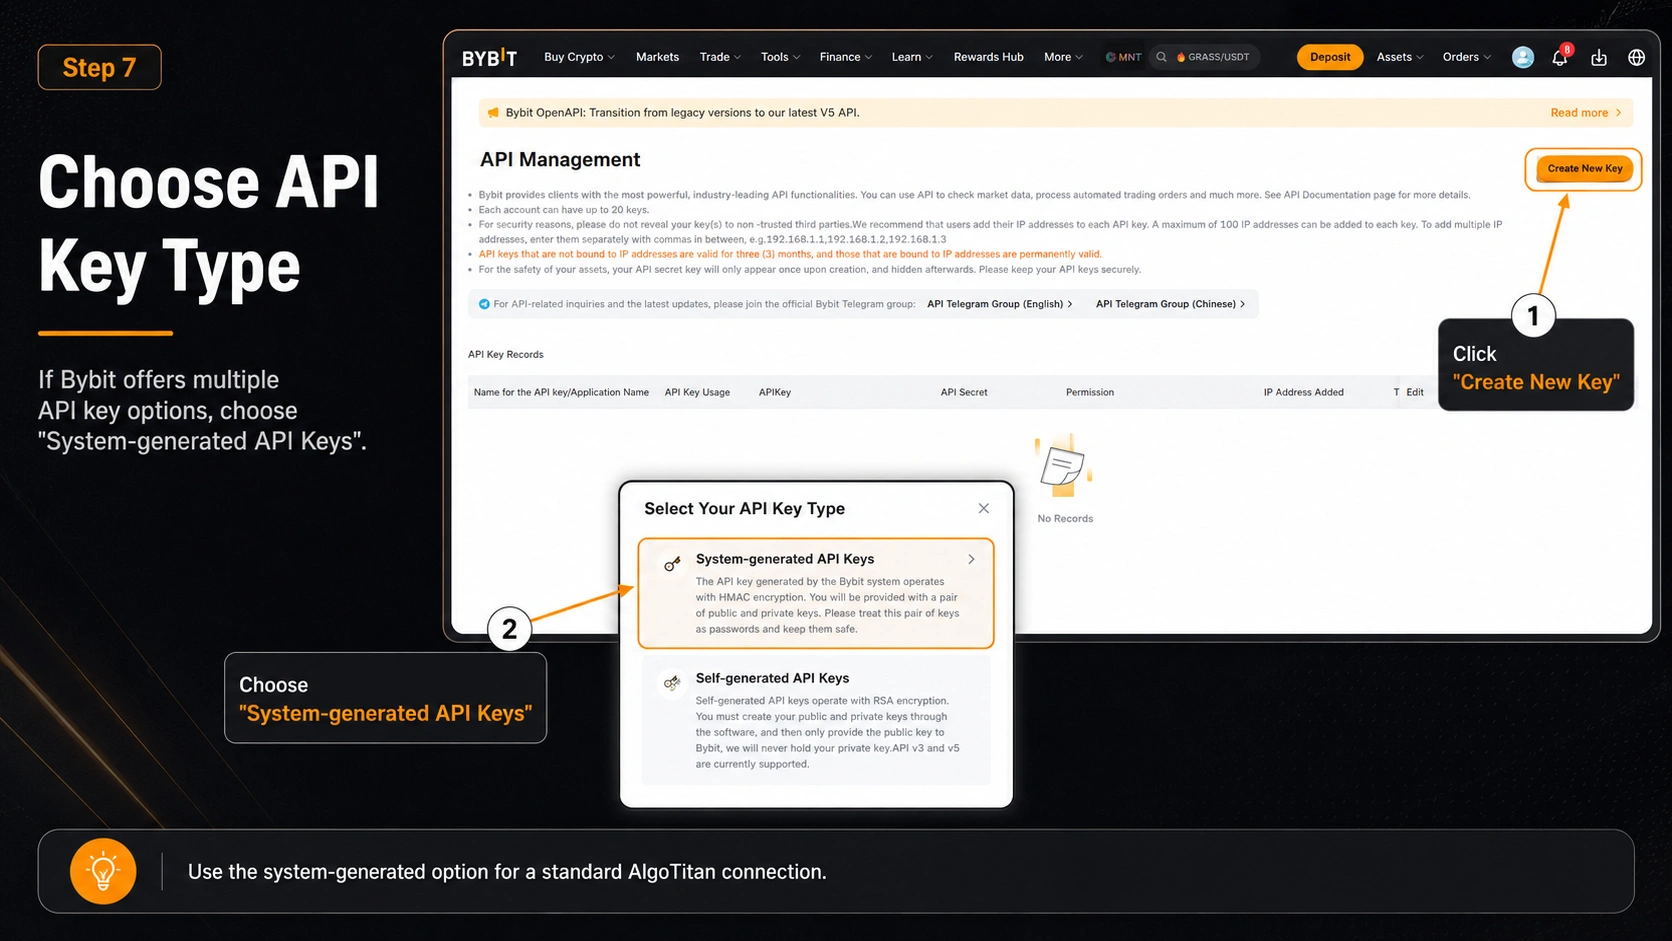
Task: Open the notifications bell
Action: 1560,57
